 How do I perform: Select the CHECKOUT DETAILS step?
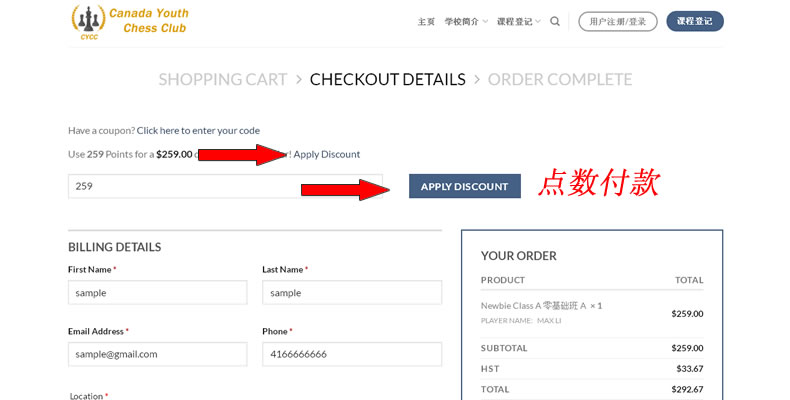coord(387,80)
